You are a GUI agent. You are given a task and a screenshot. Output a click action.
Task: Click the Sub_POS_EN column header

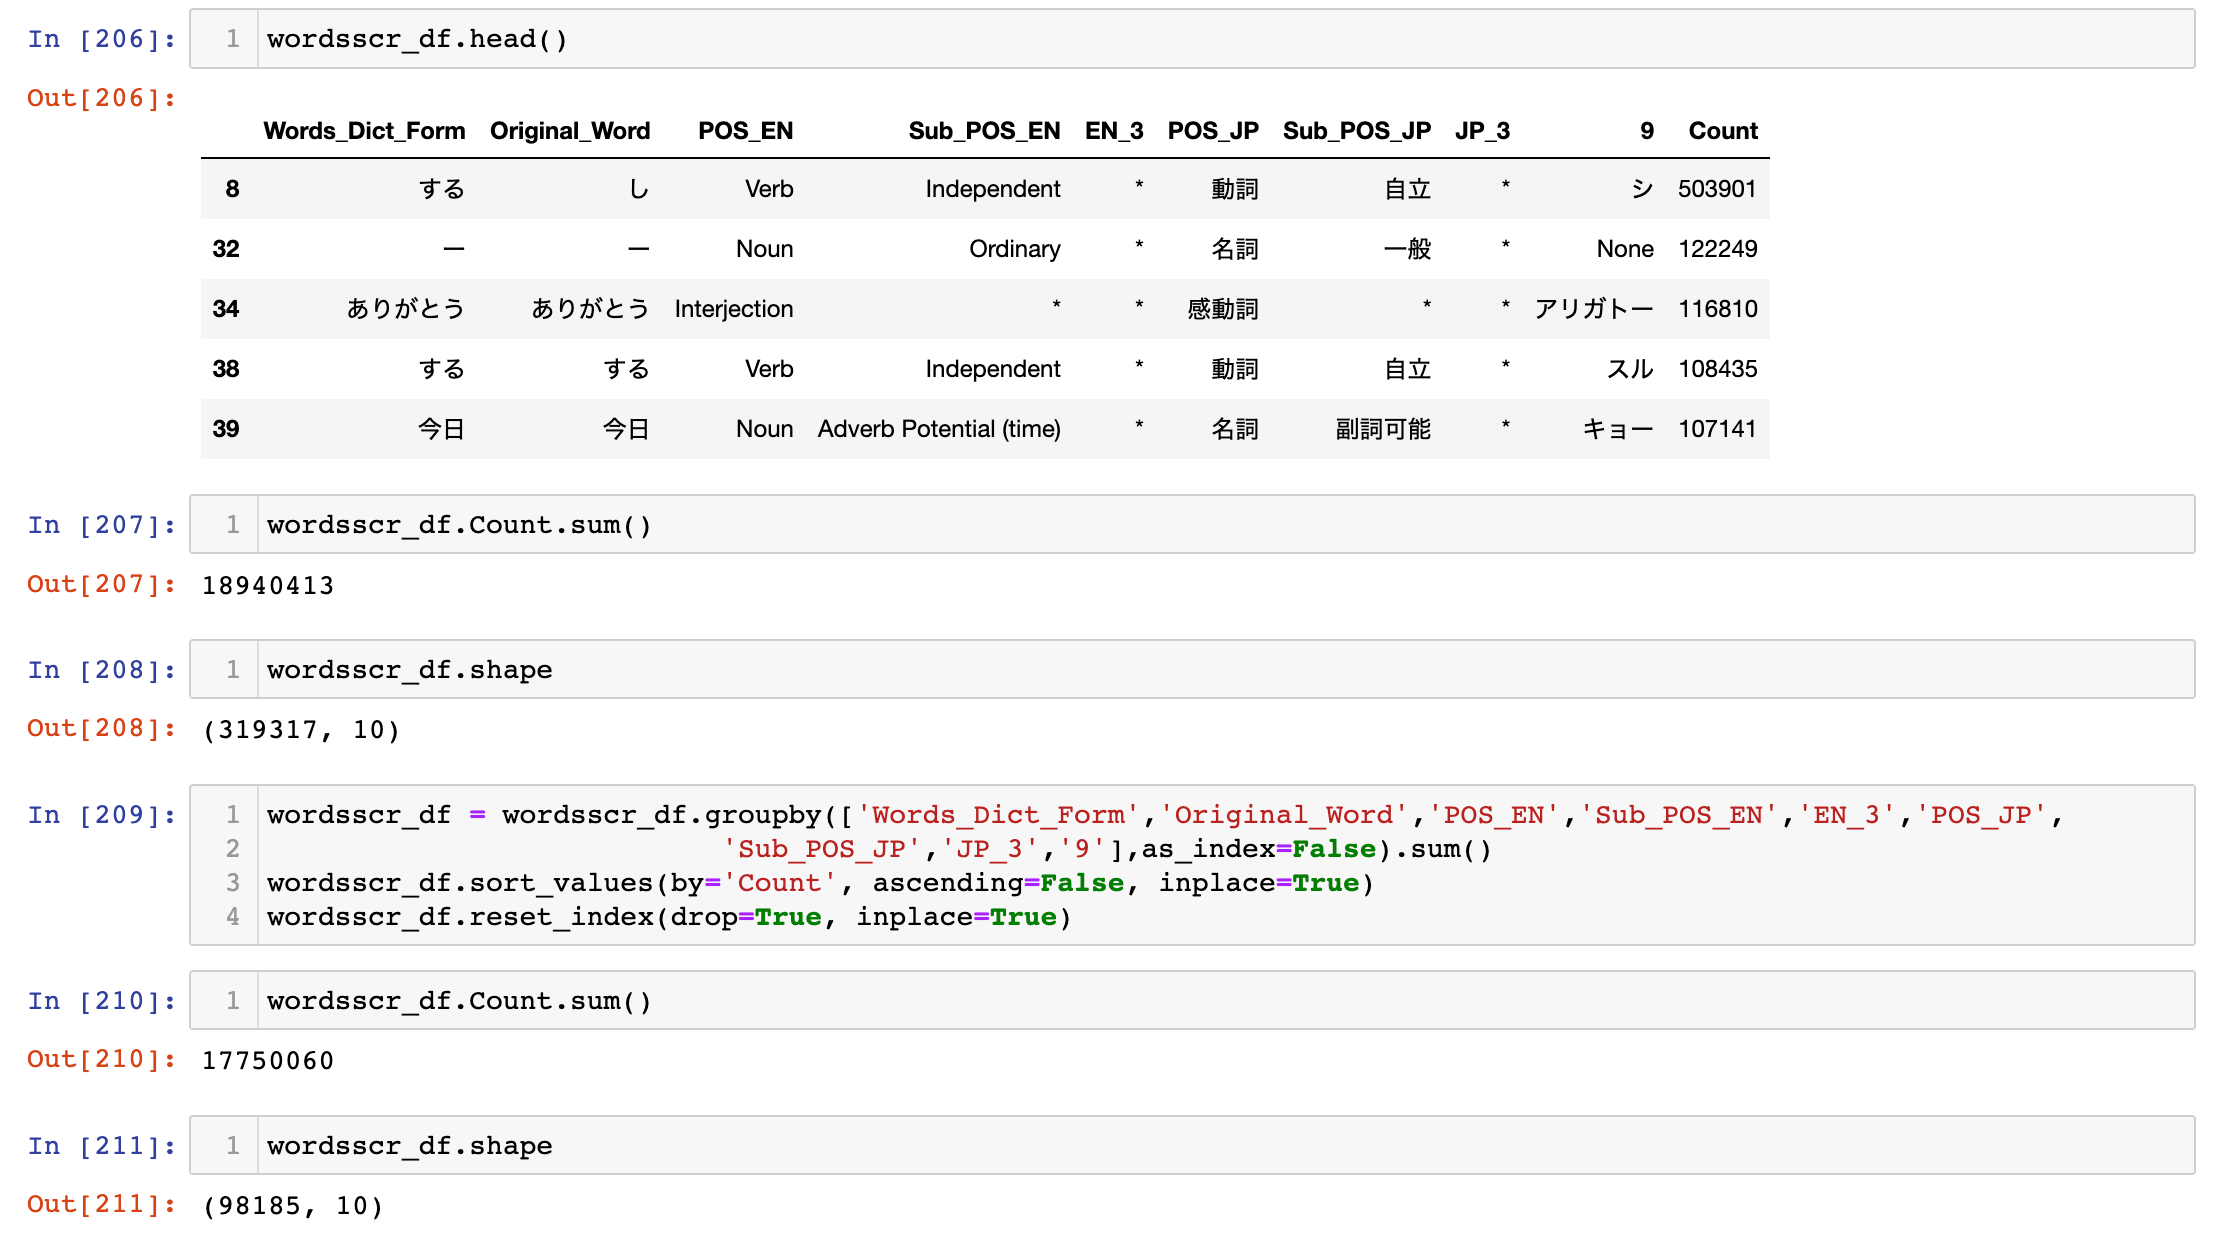pos(984,131)
